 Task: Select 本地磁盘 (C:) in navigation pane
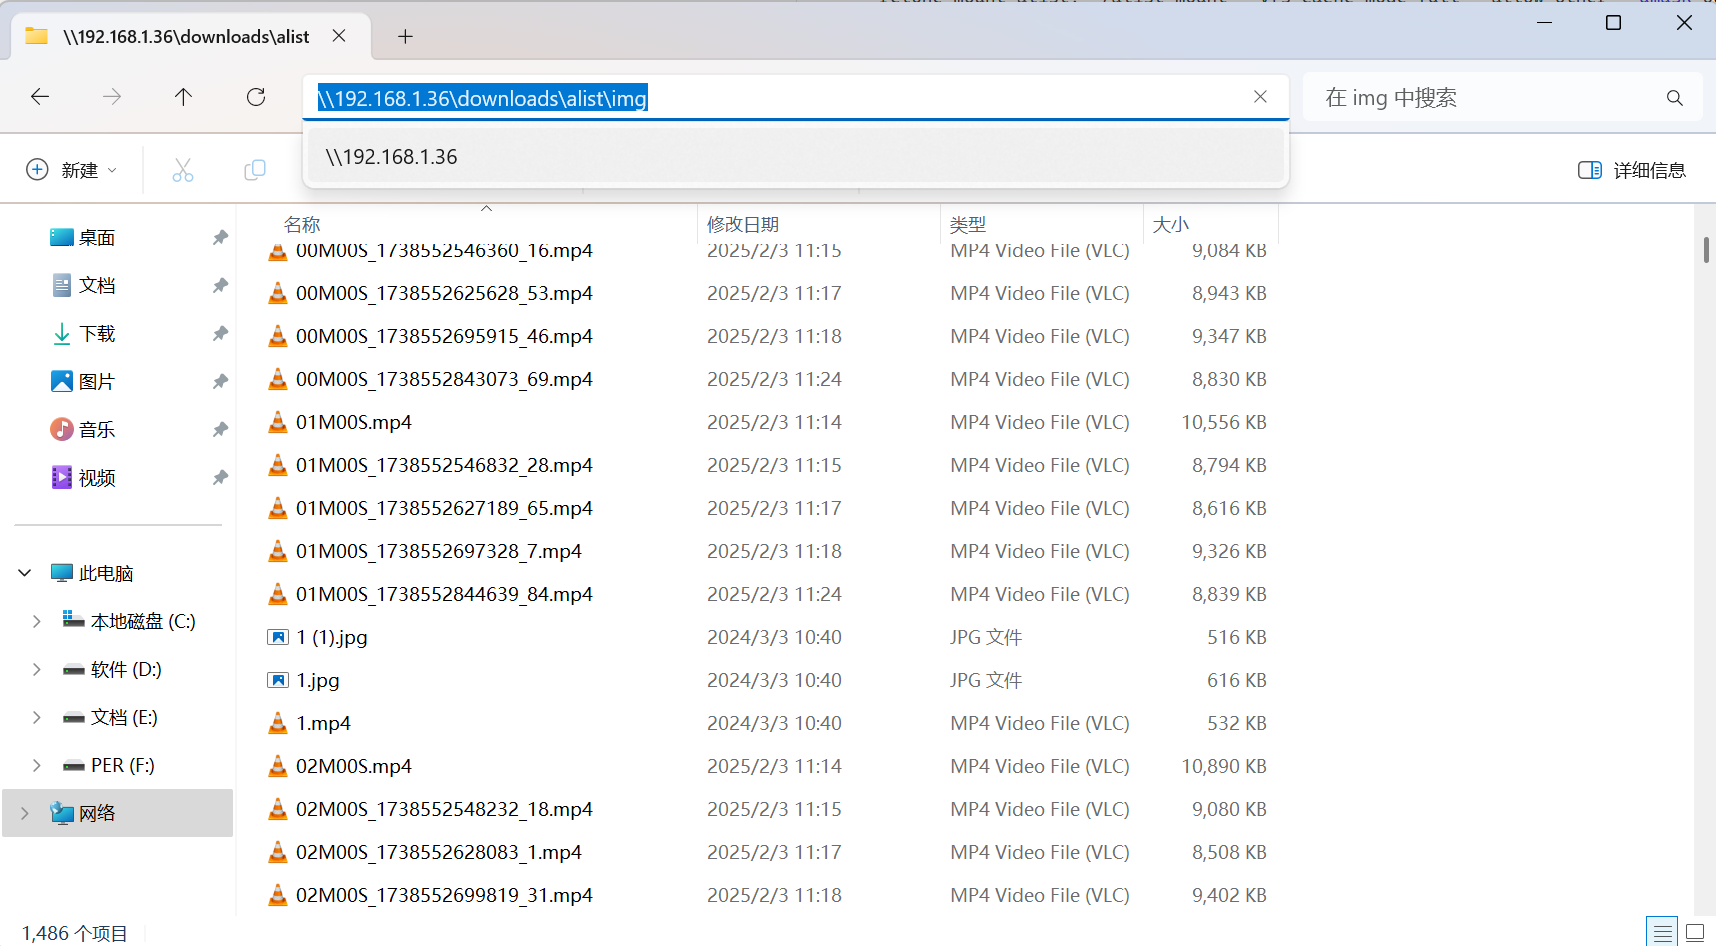tap(129, 621)
